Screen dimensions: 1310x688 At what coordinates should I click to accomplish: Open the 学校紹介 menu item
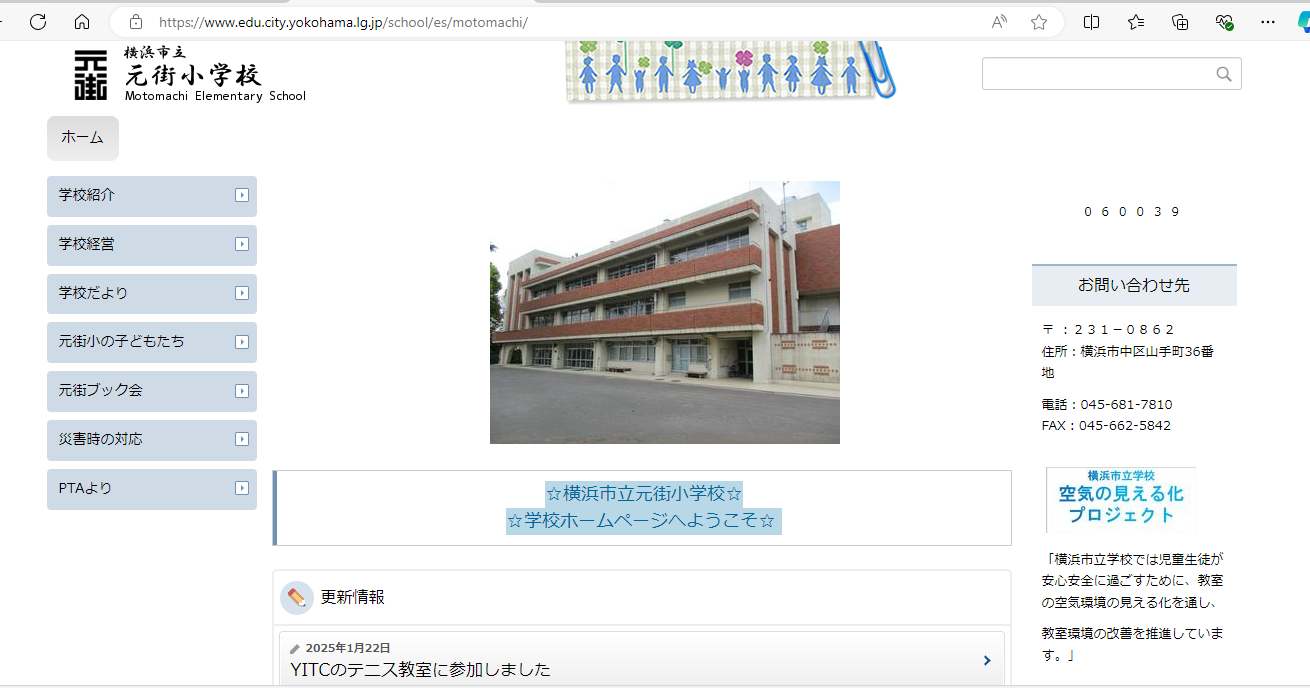pos(152,196)
